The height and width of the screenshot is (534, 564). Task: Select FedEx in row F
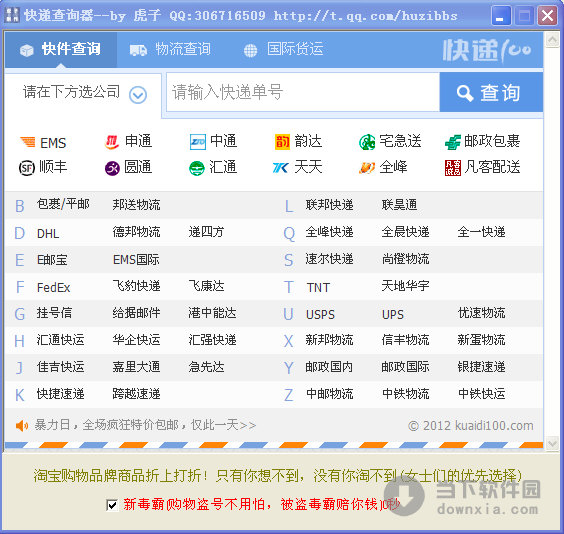point(54,287)
